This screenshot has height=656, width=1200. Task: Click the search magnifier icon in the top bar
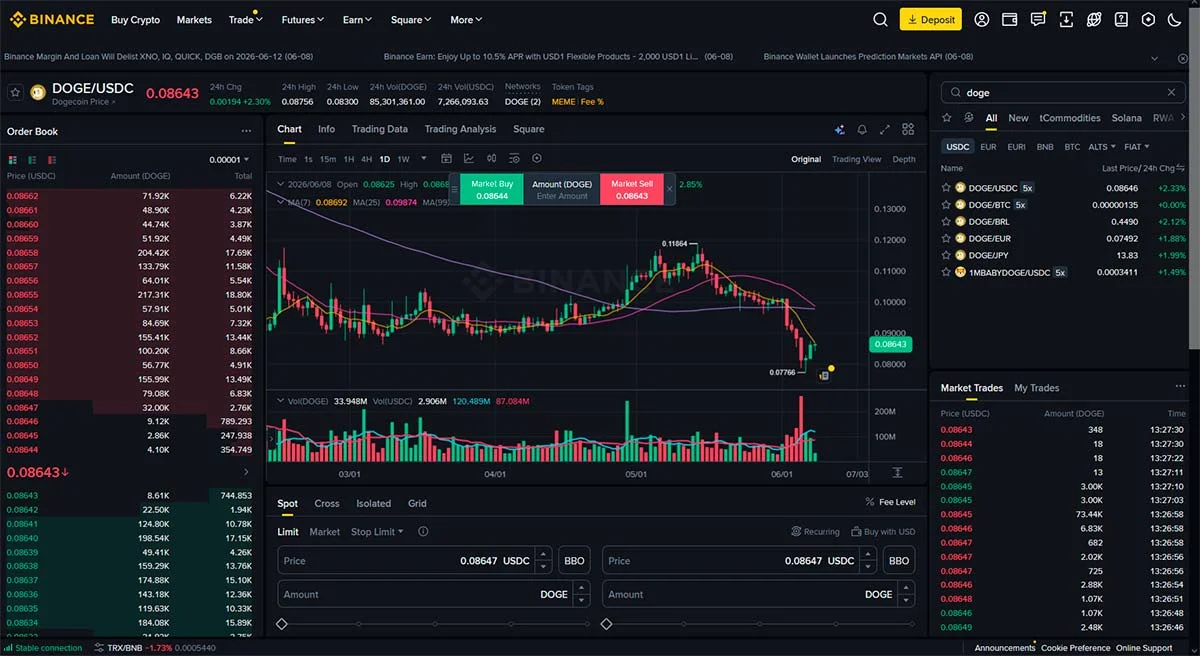(x=880, y=19)
